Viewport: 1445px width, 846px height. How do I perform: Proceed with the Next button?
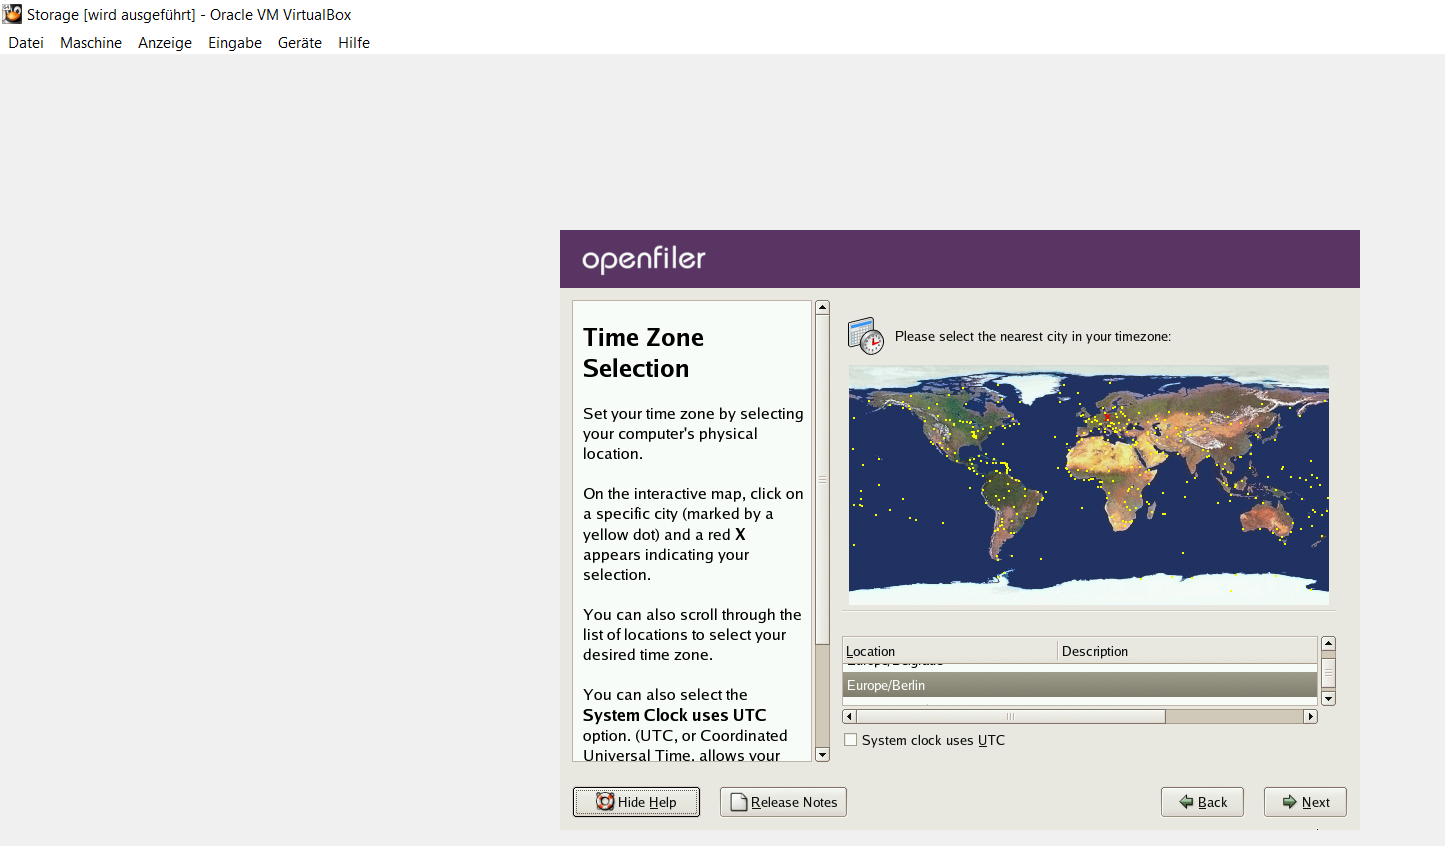click(x=1305, y=802)
